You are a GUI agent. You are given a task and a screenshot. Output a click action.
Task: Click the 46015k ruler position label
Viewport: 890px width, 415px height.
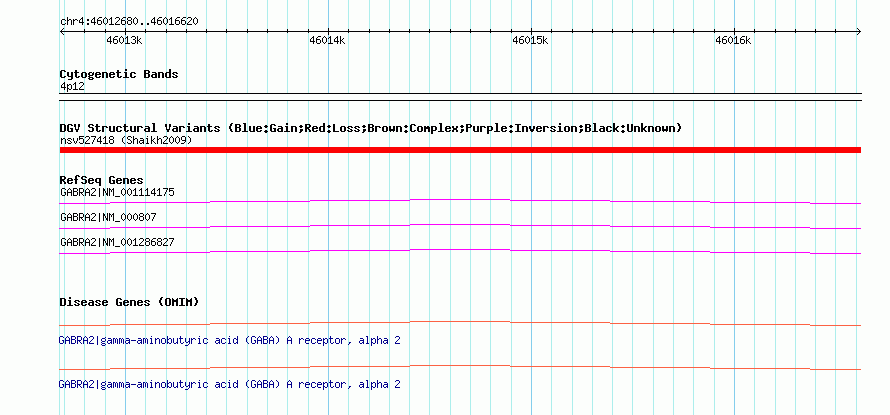click(530, 40)
